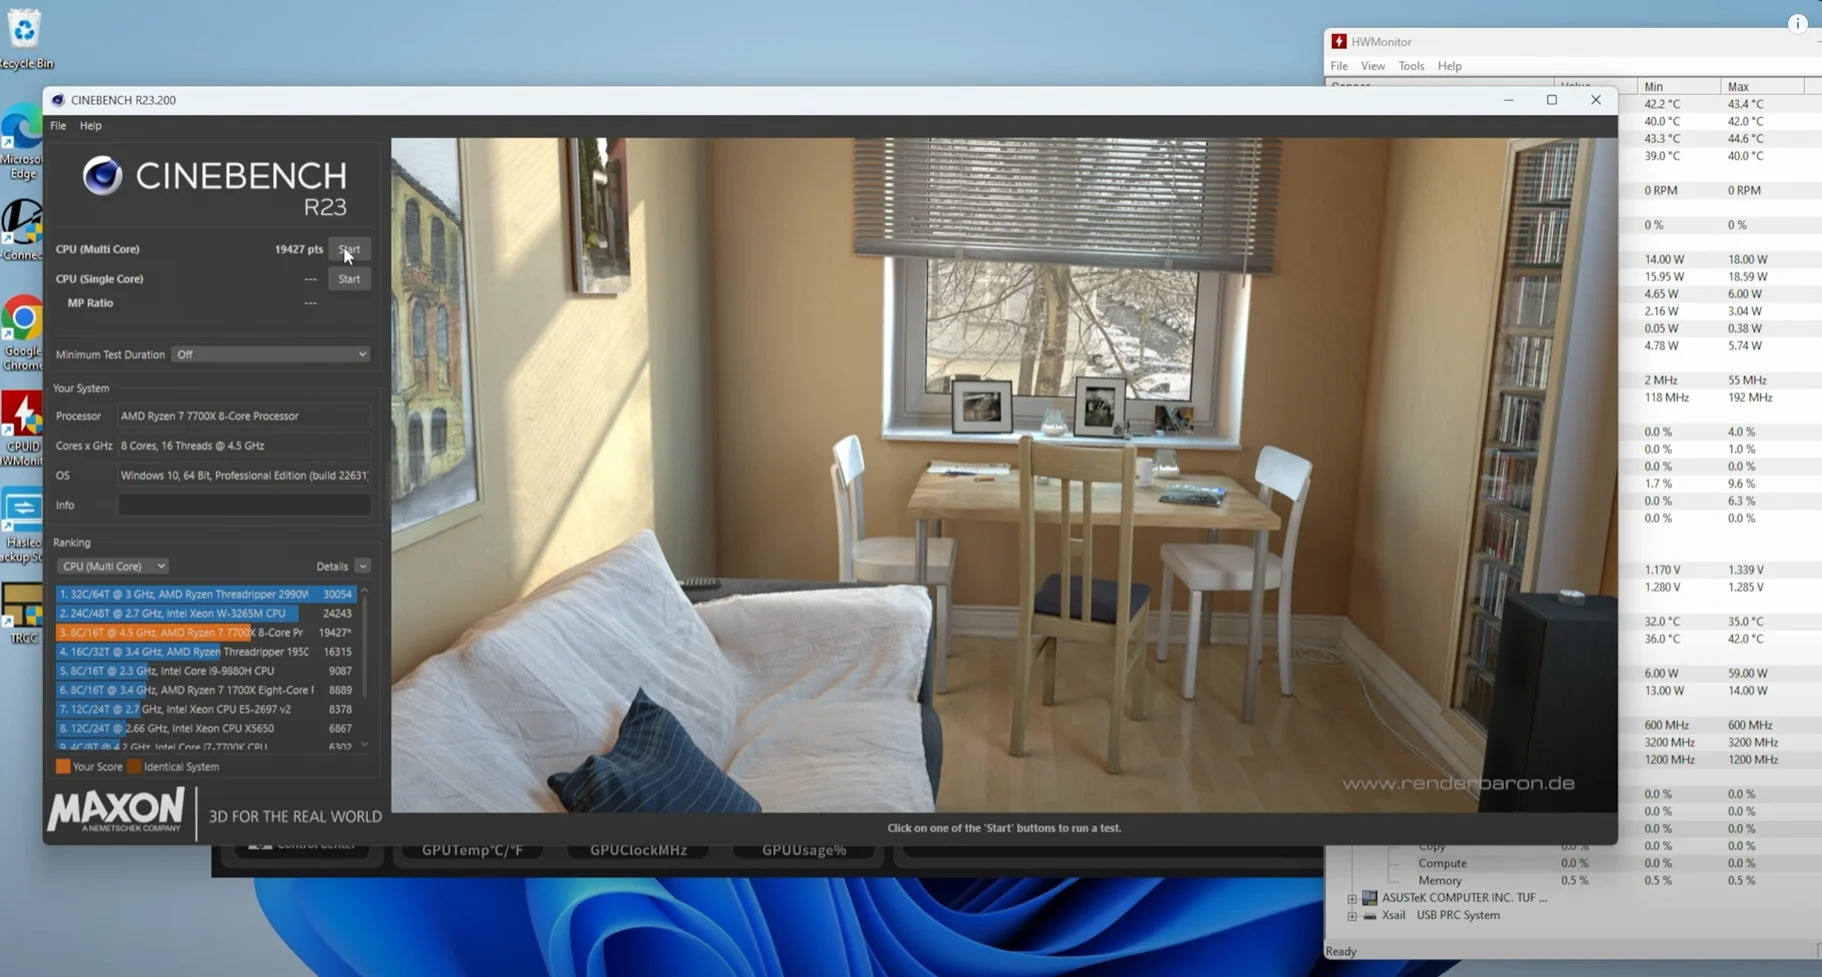Click the 1.339 V max voltage value
1822x977 pixels.
coord(1746,570)
